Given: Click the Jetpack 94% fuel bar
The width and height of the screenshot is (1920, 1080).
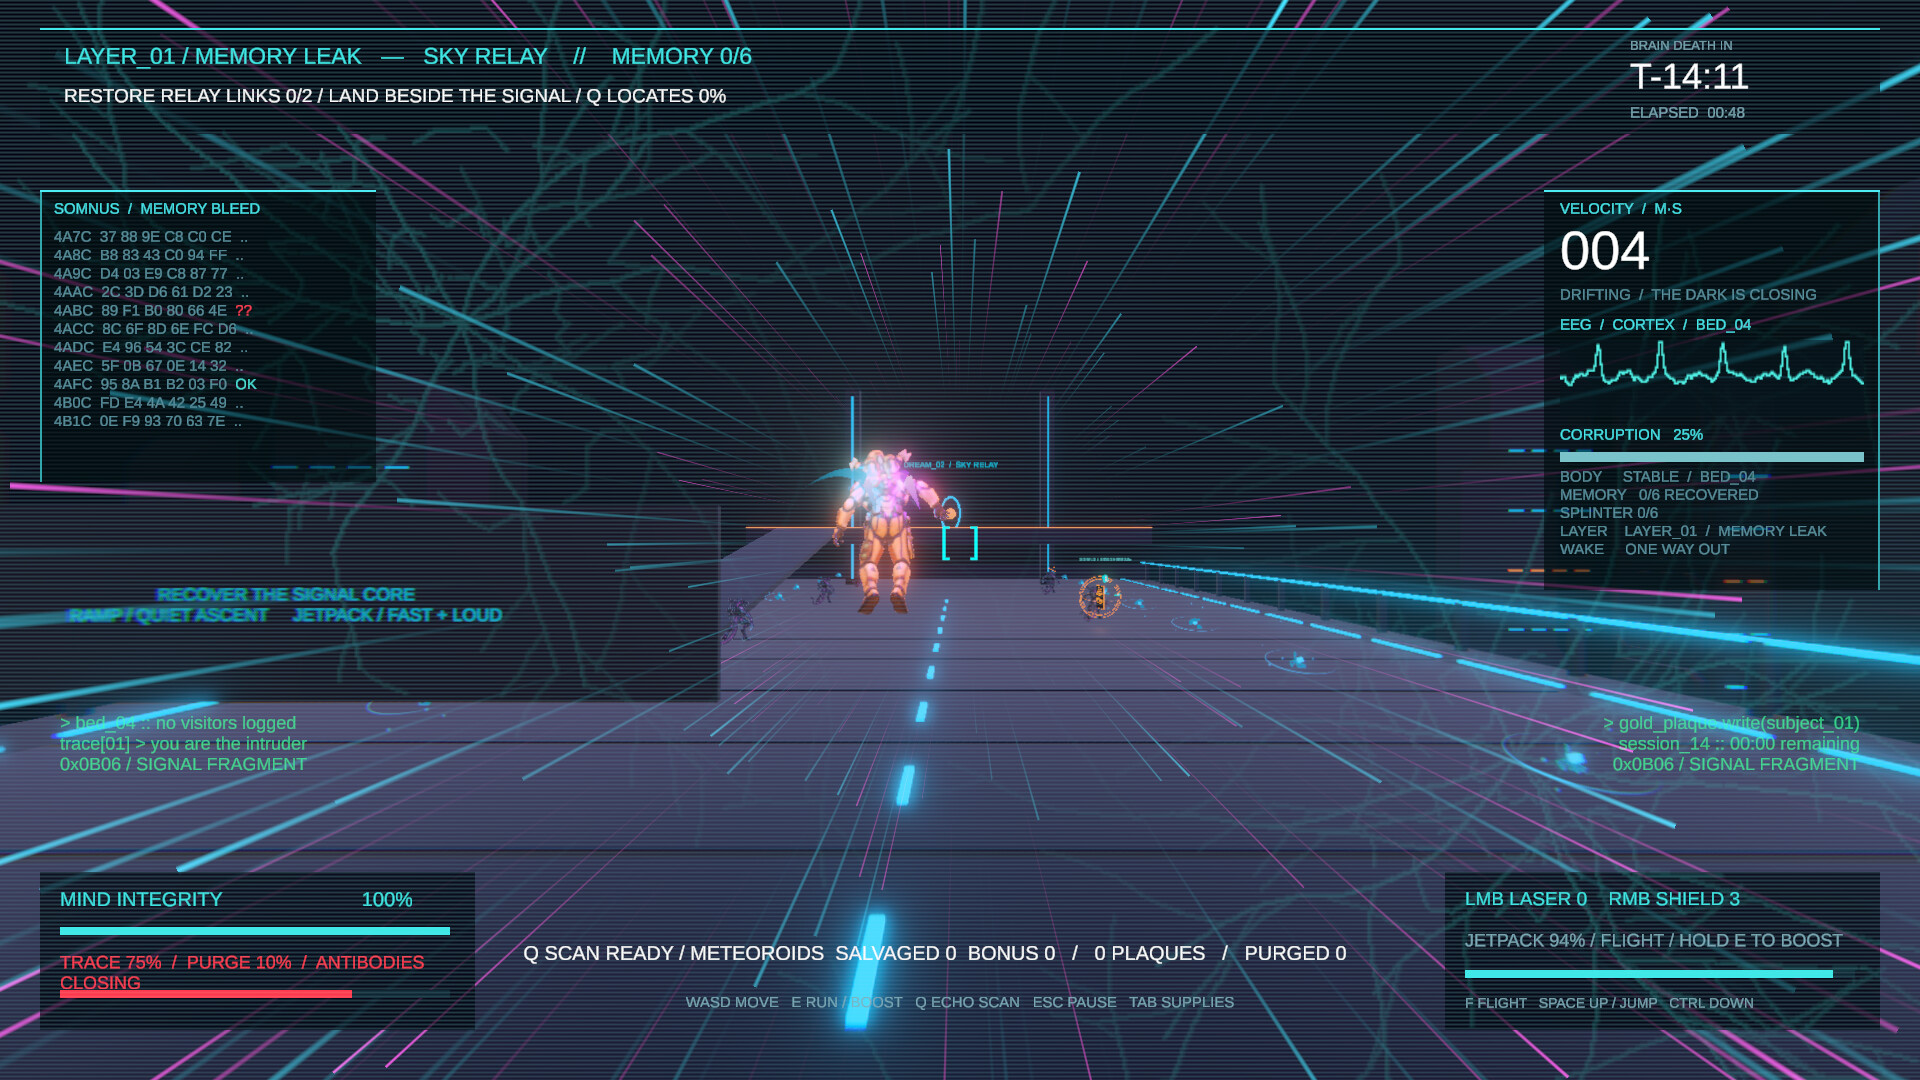Looking at the screenshot, I should pyautogui.click(x=1648, y=974).
